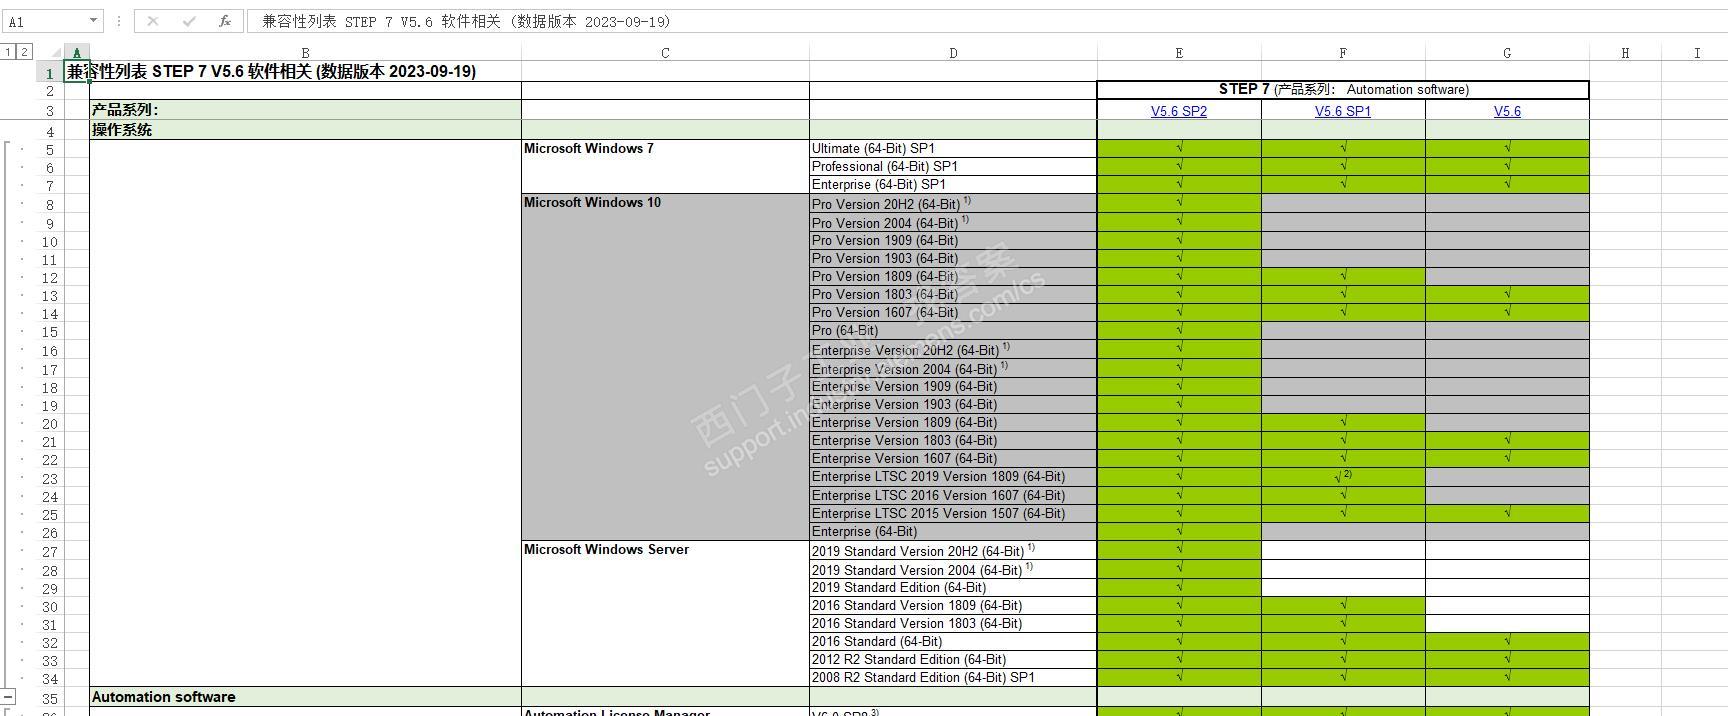Screen dimensions: 1728x716
Task: Click 2016 Standard Version 1809 (64-Bit) cell
Action: click(x=953, y=606)
